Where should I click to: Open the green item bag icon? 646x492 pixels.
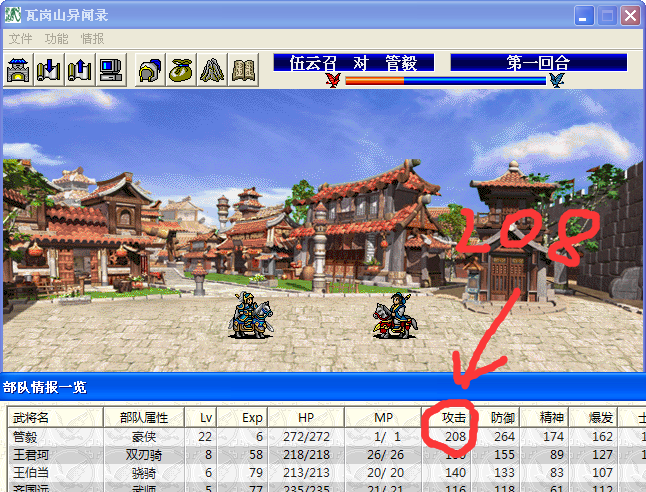pos(181,70)
